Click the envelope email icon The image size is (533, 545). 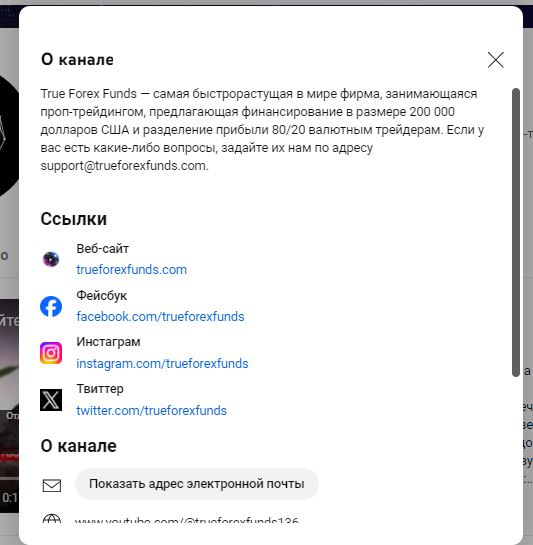point(52,486)
